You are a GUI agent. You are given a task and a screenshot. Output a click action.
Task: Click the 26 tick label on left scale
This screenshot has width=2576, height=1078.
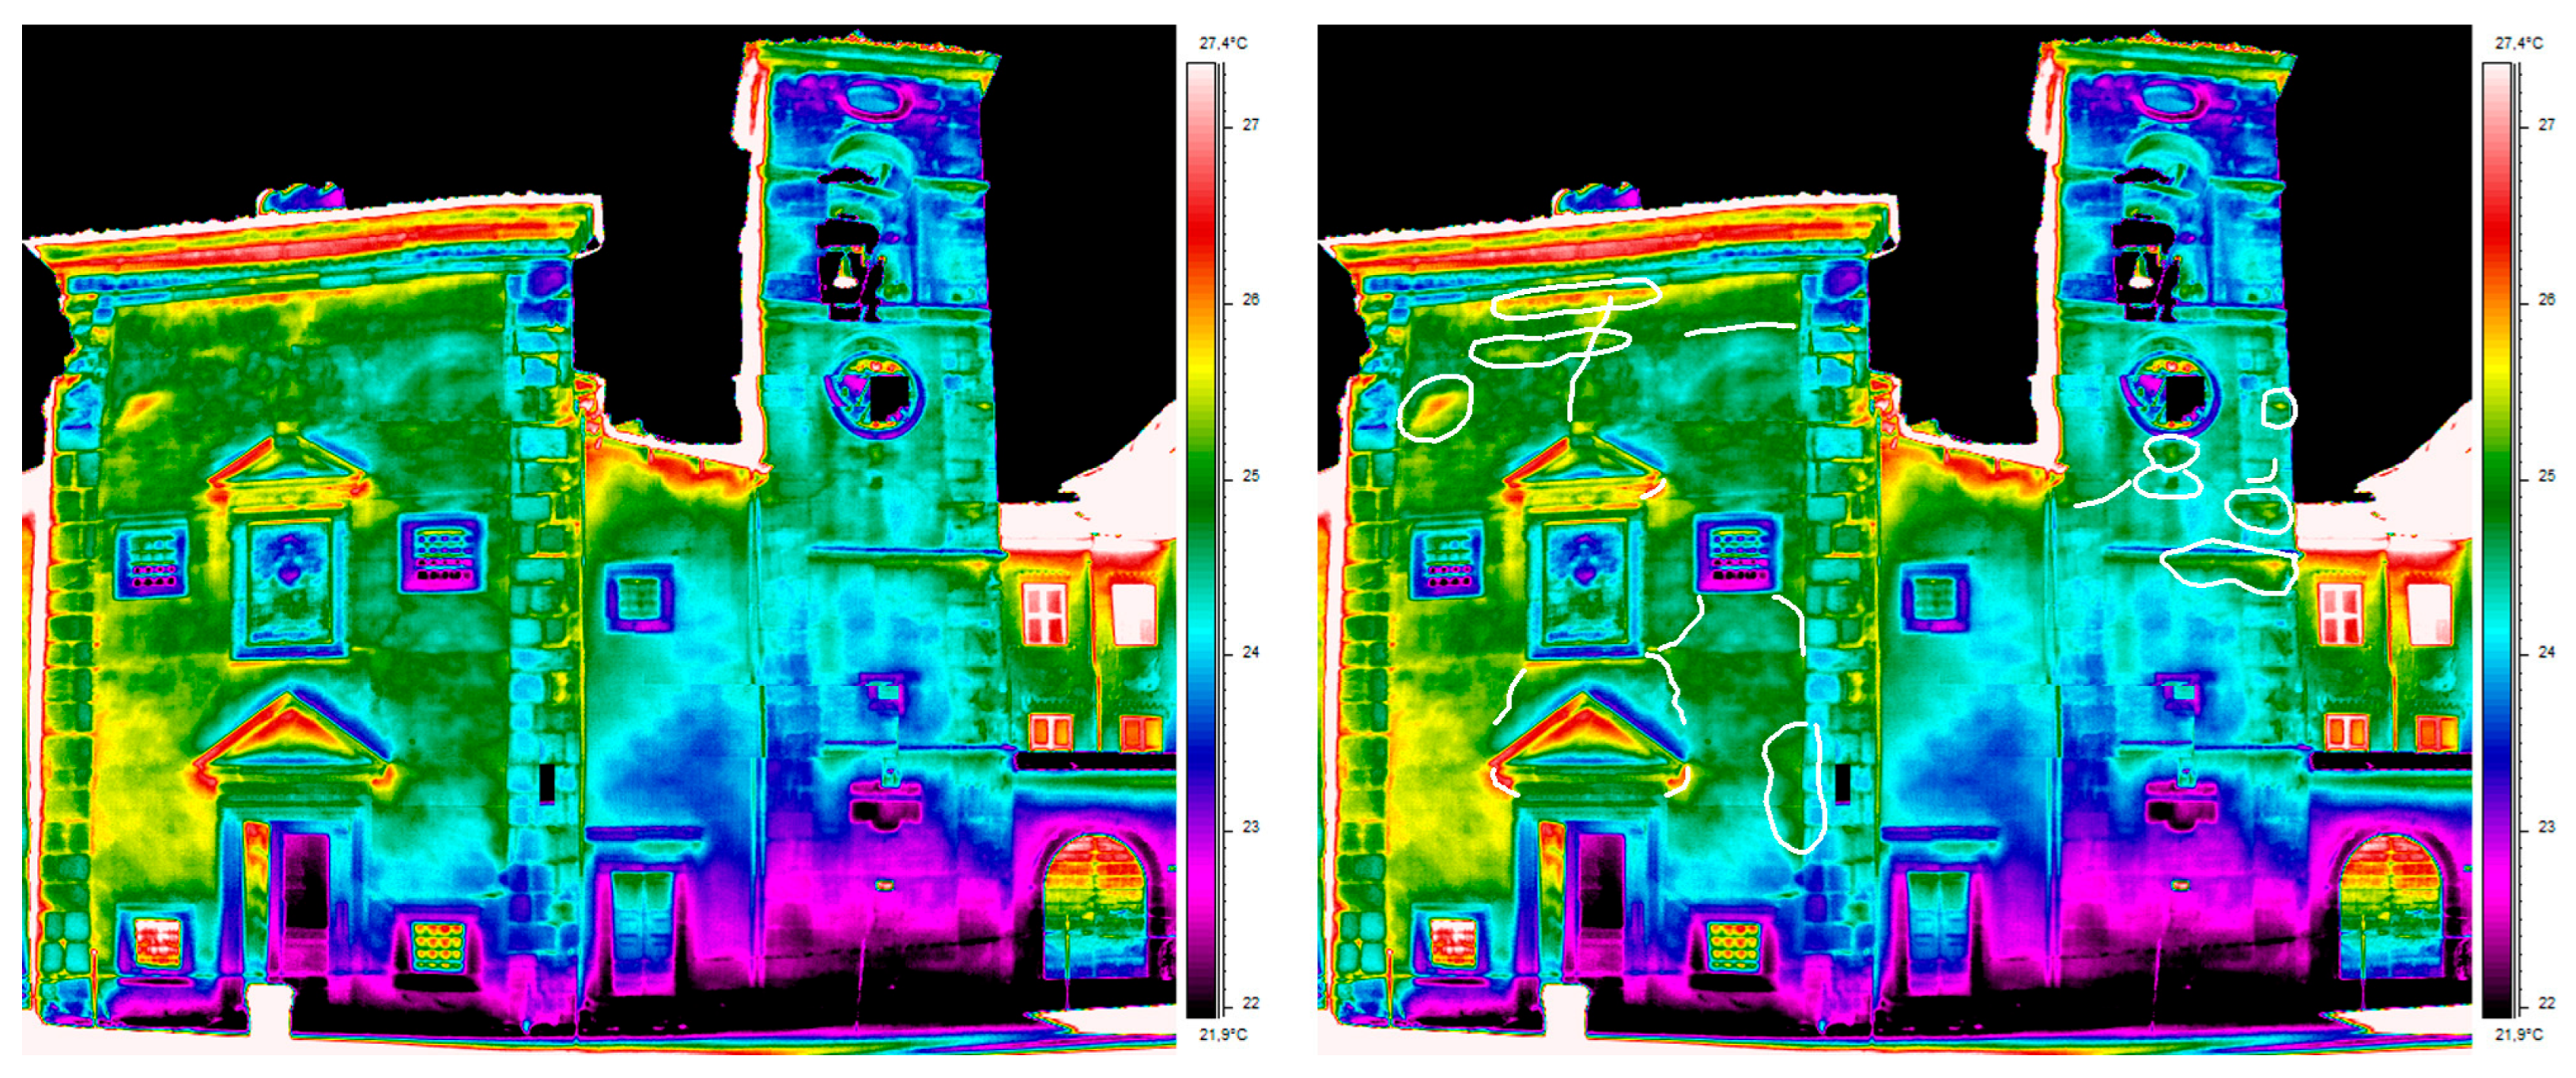pyautogui.click(x=1250, y=299)
